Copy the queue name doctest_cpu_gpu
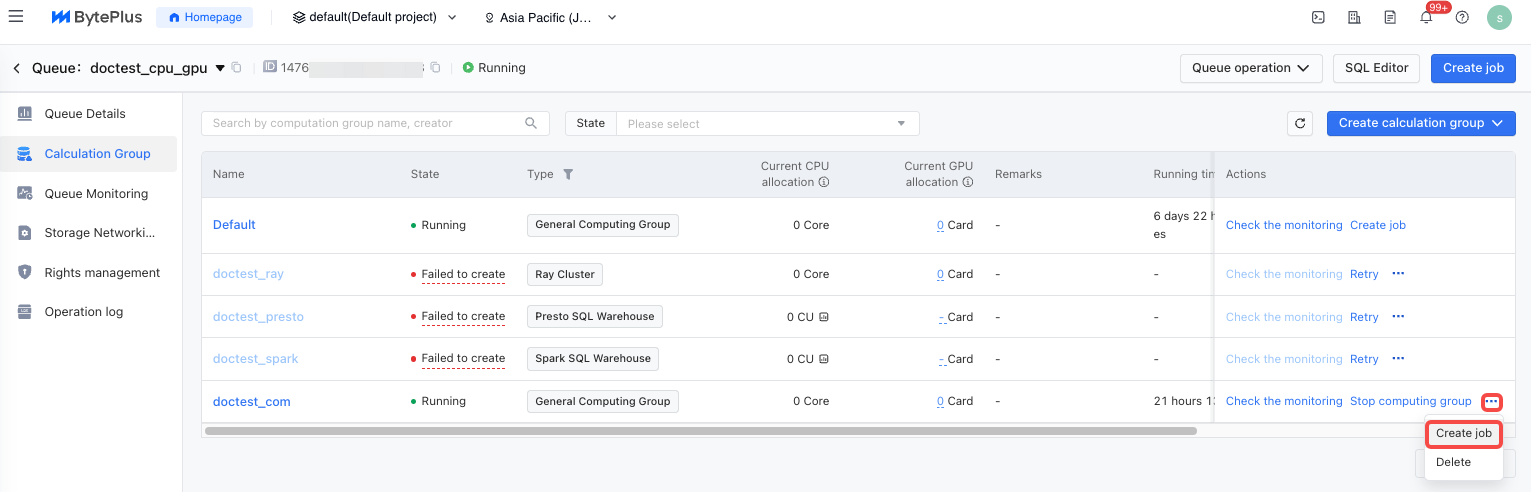 [237, 68]
